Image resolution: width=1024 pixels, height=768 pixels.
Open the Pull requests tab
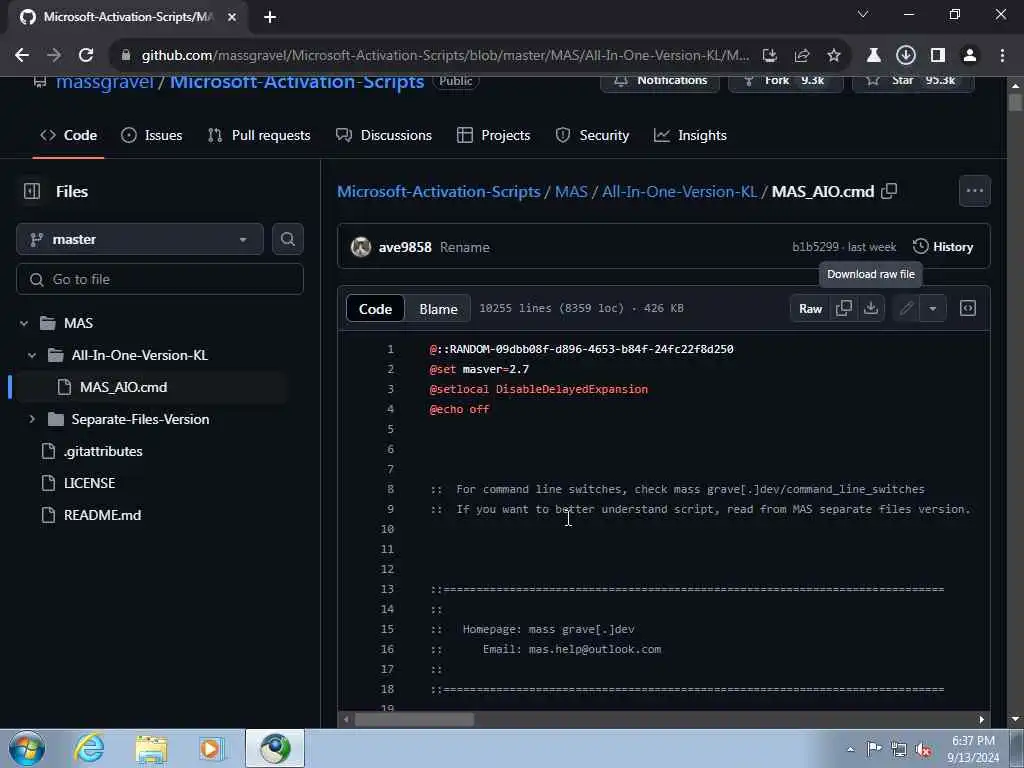(259, 135)
